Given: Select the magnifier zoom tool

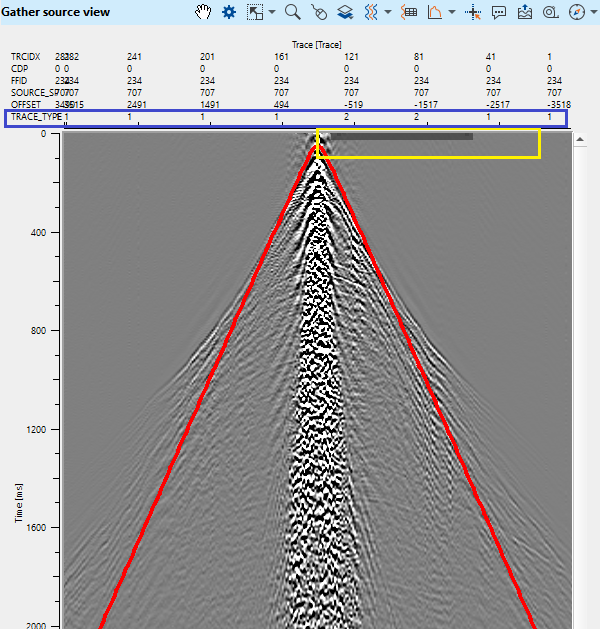Looking at the screenshot, I should 293,12.
